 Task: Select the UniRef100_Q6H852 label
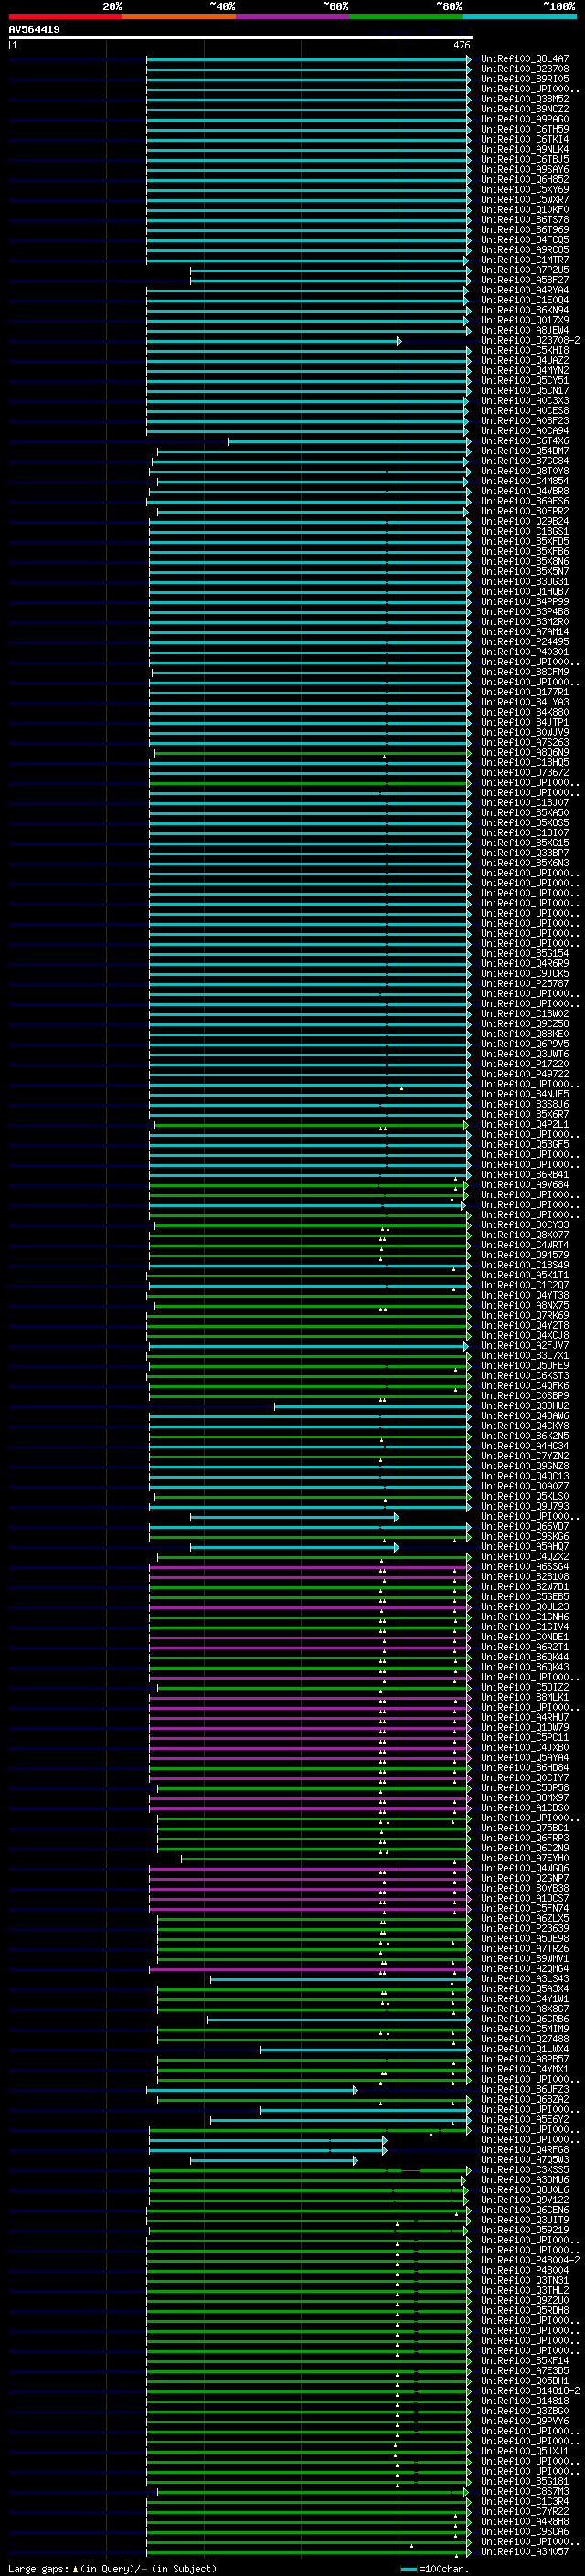click(524, 179)
